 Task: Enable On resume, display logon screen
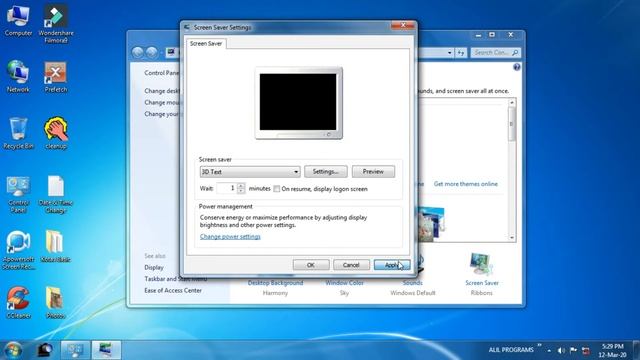point(277,189)
